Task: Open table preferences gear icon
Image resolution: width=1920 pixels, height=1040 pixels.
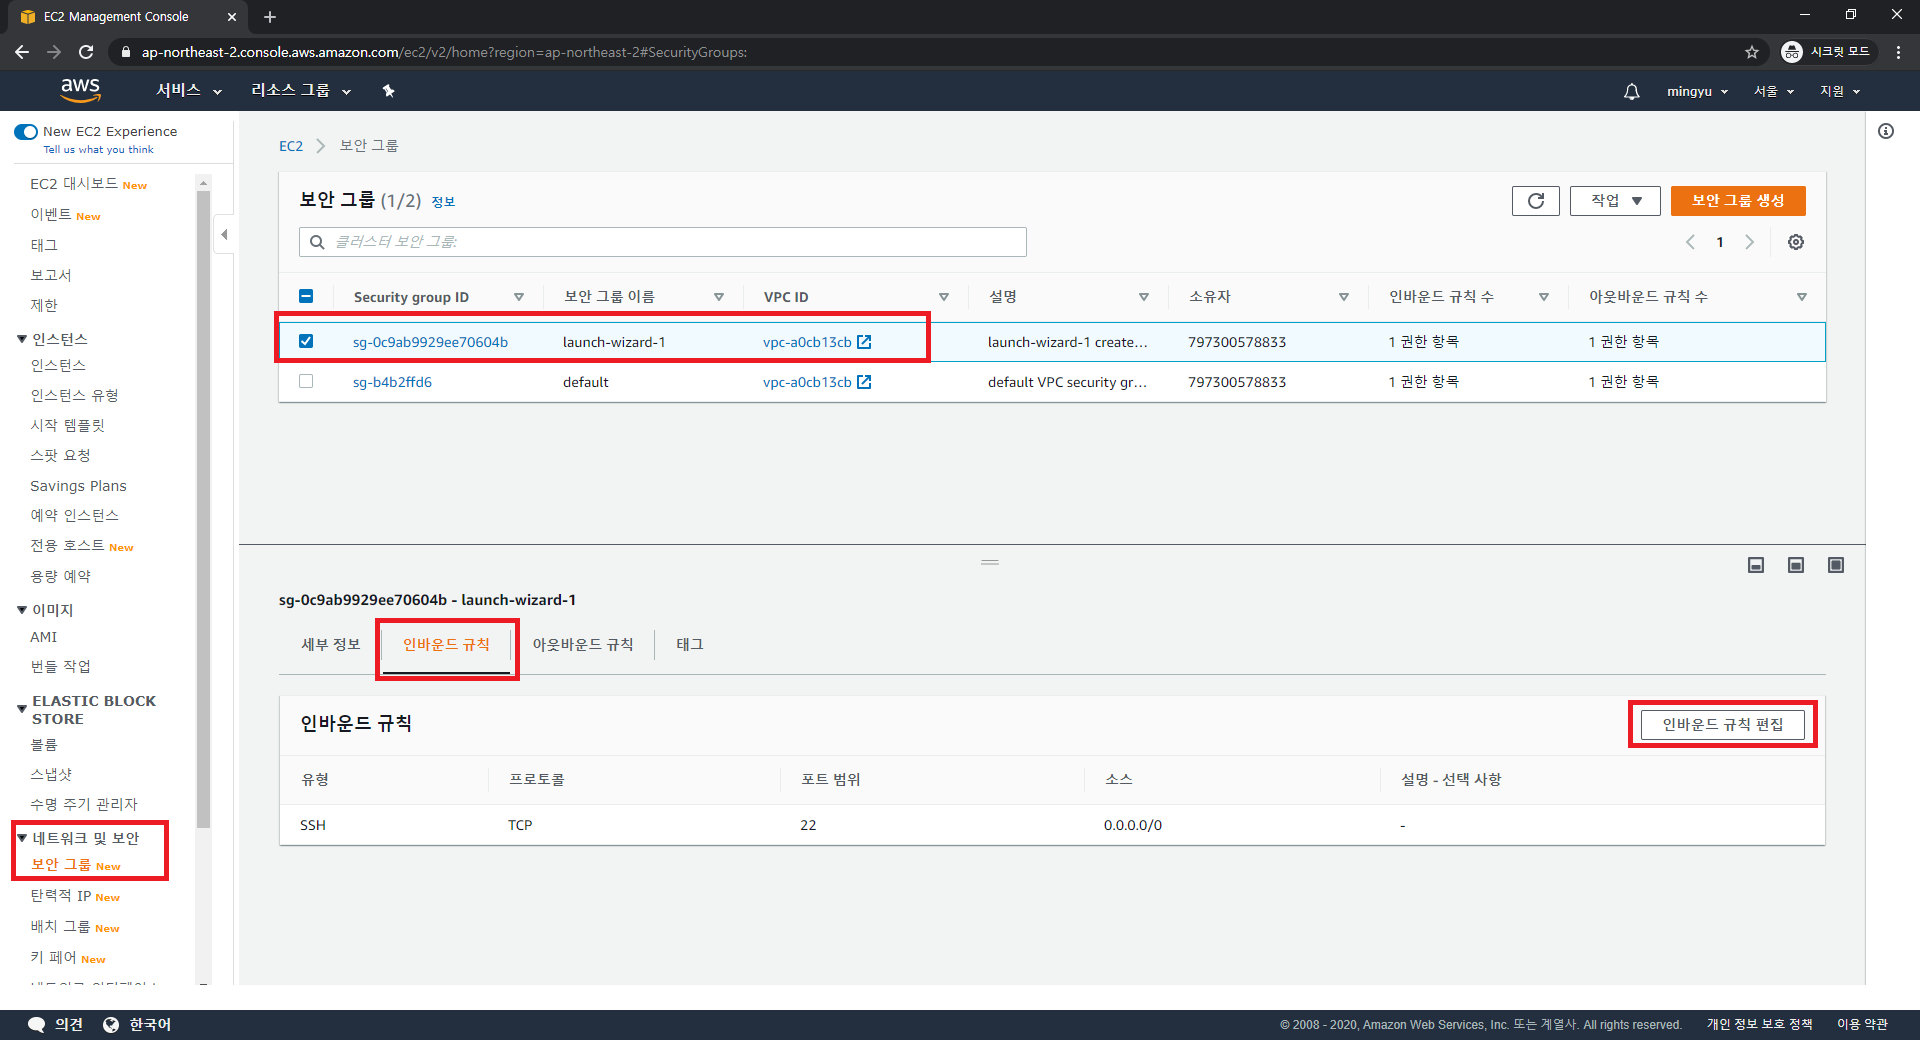Action: coord(1796,242)
